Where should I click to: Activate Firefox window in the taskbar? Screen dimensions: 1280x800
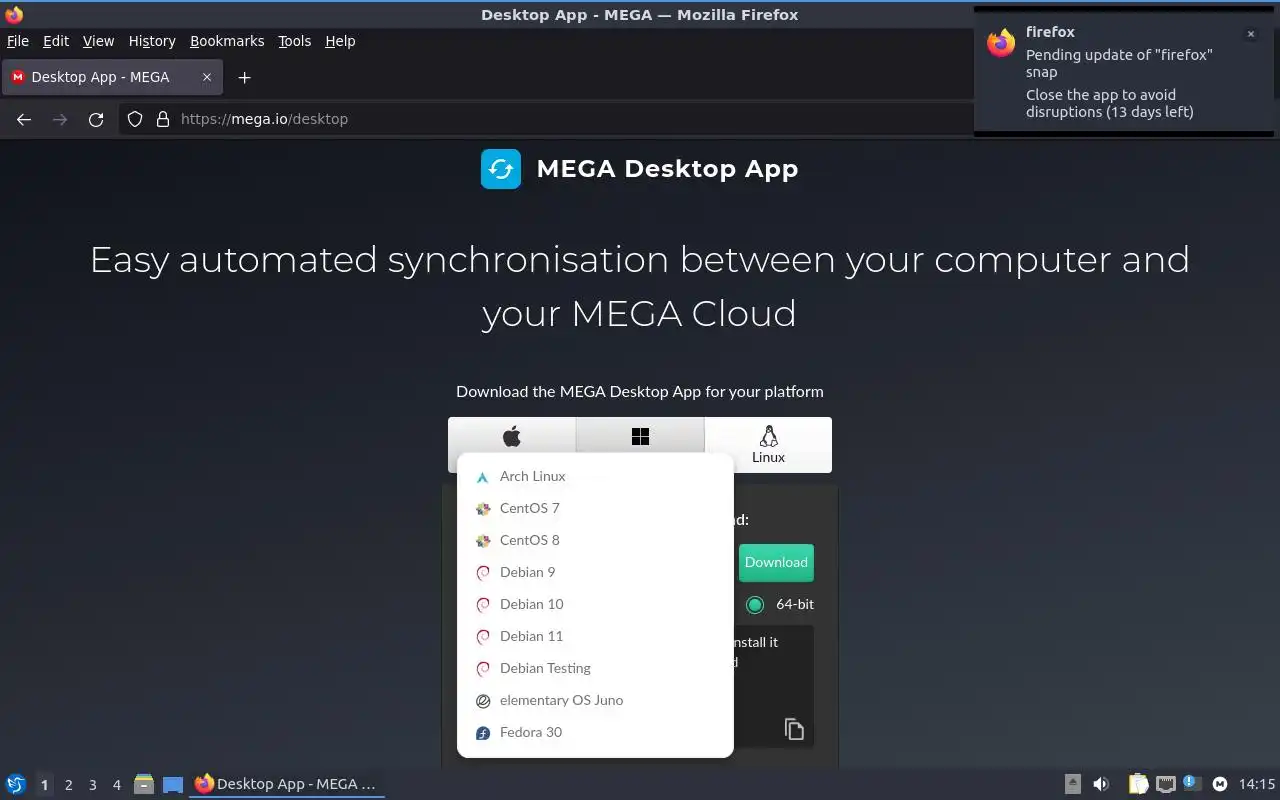[x=287, y=784]
